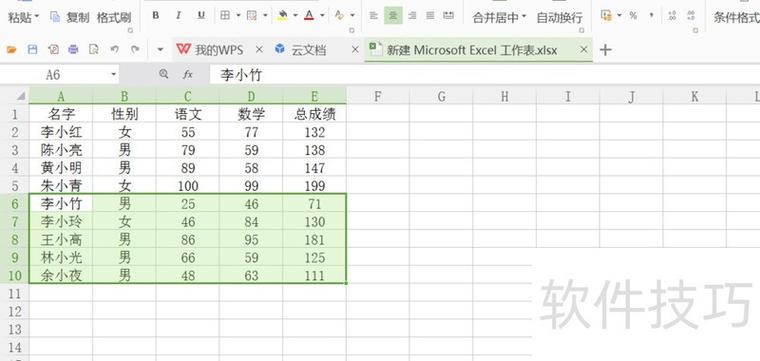The height and width of the screenshot is (361, 760).
Task: Select column C header
Action: pyautogui.click(x=188, y=96)
